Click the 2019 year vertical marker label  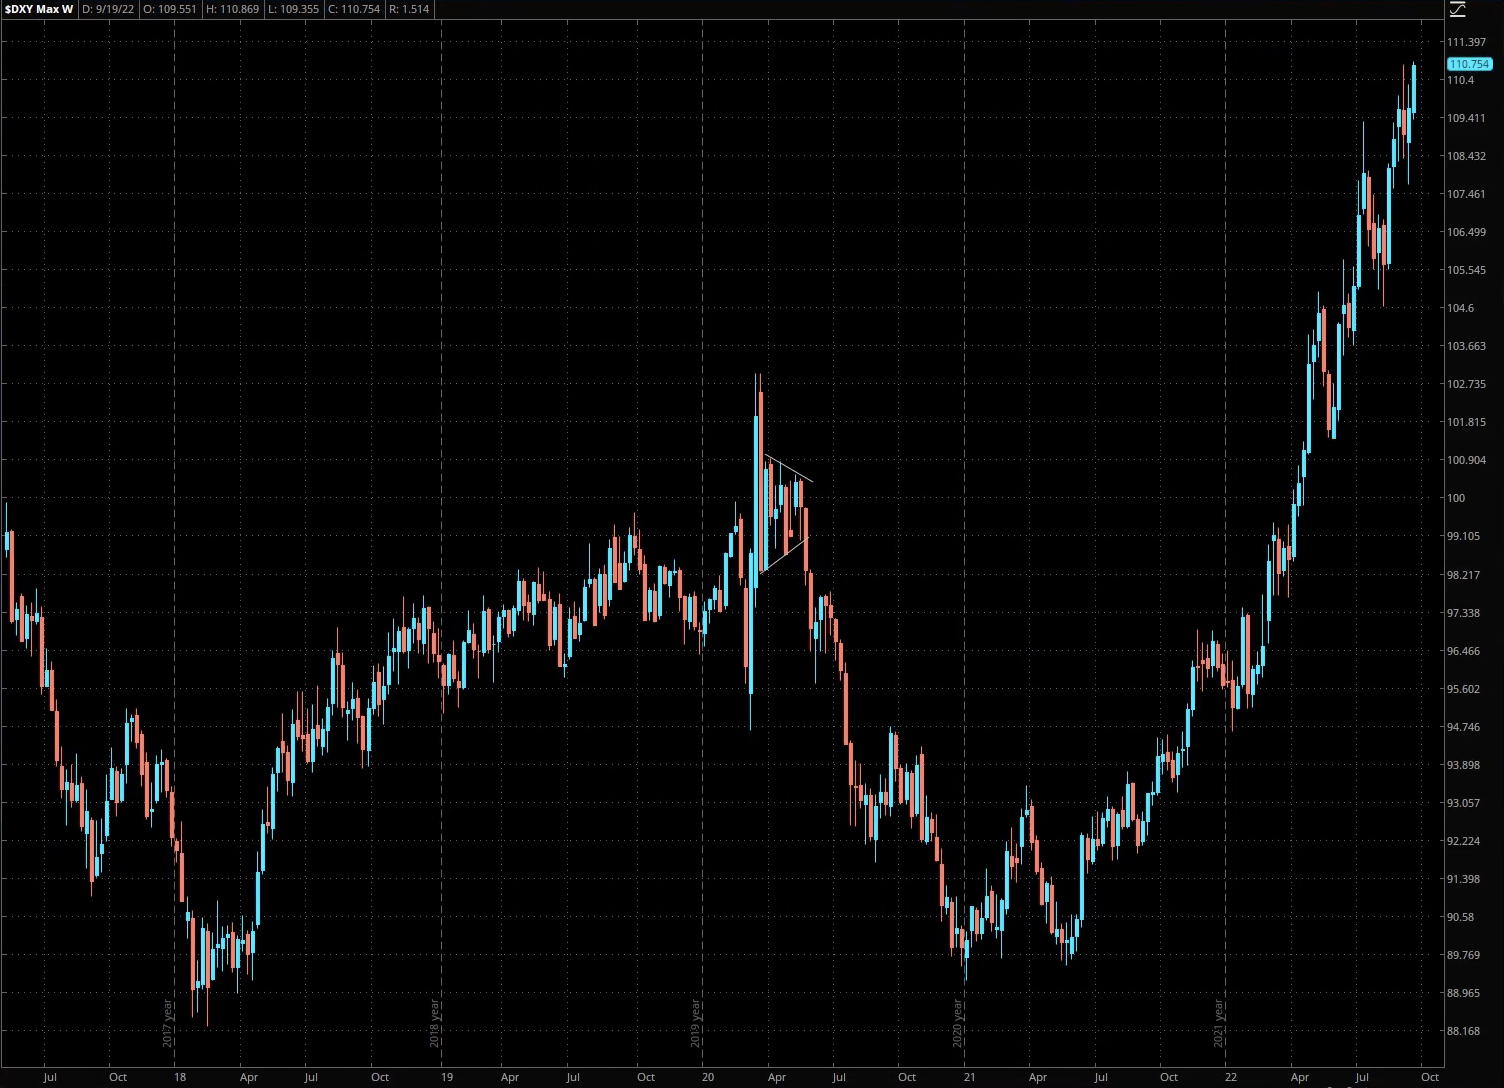click(696, 1022)
